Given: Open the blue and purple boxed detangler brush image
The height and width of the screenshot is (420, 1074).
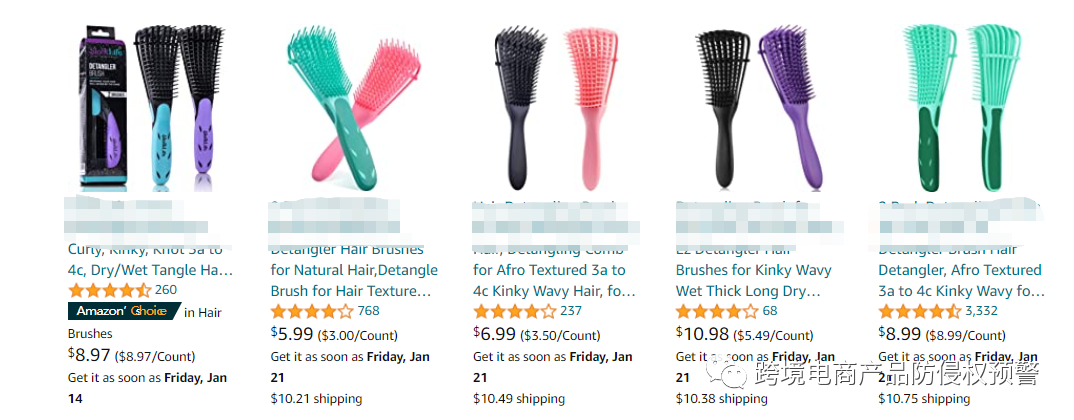Looking at the screenshot, I should coord(151,108).
